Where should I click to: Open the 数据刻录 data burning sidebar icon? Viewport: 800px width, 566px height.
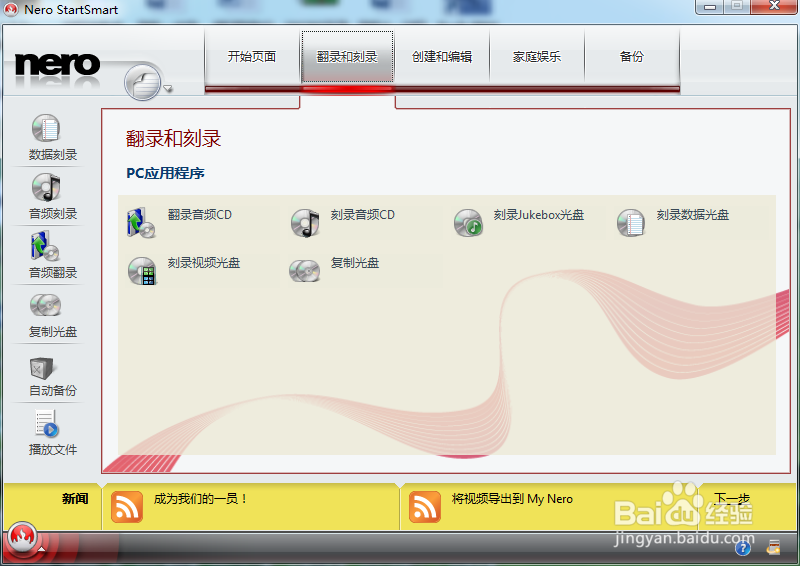pyautogui.click(x=46, y=128)
